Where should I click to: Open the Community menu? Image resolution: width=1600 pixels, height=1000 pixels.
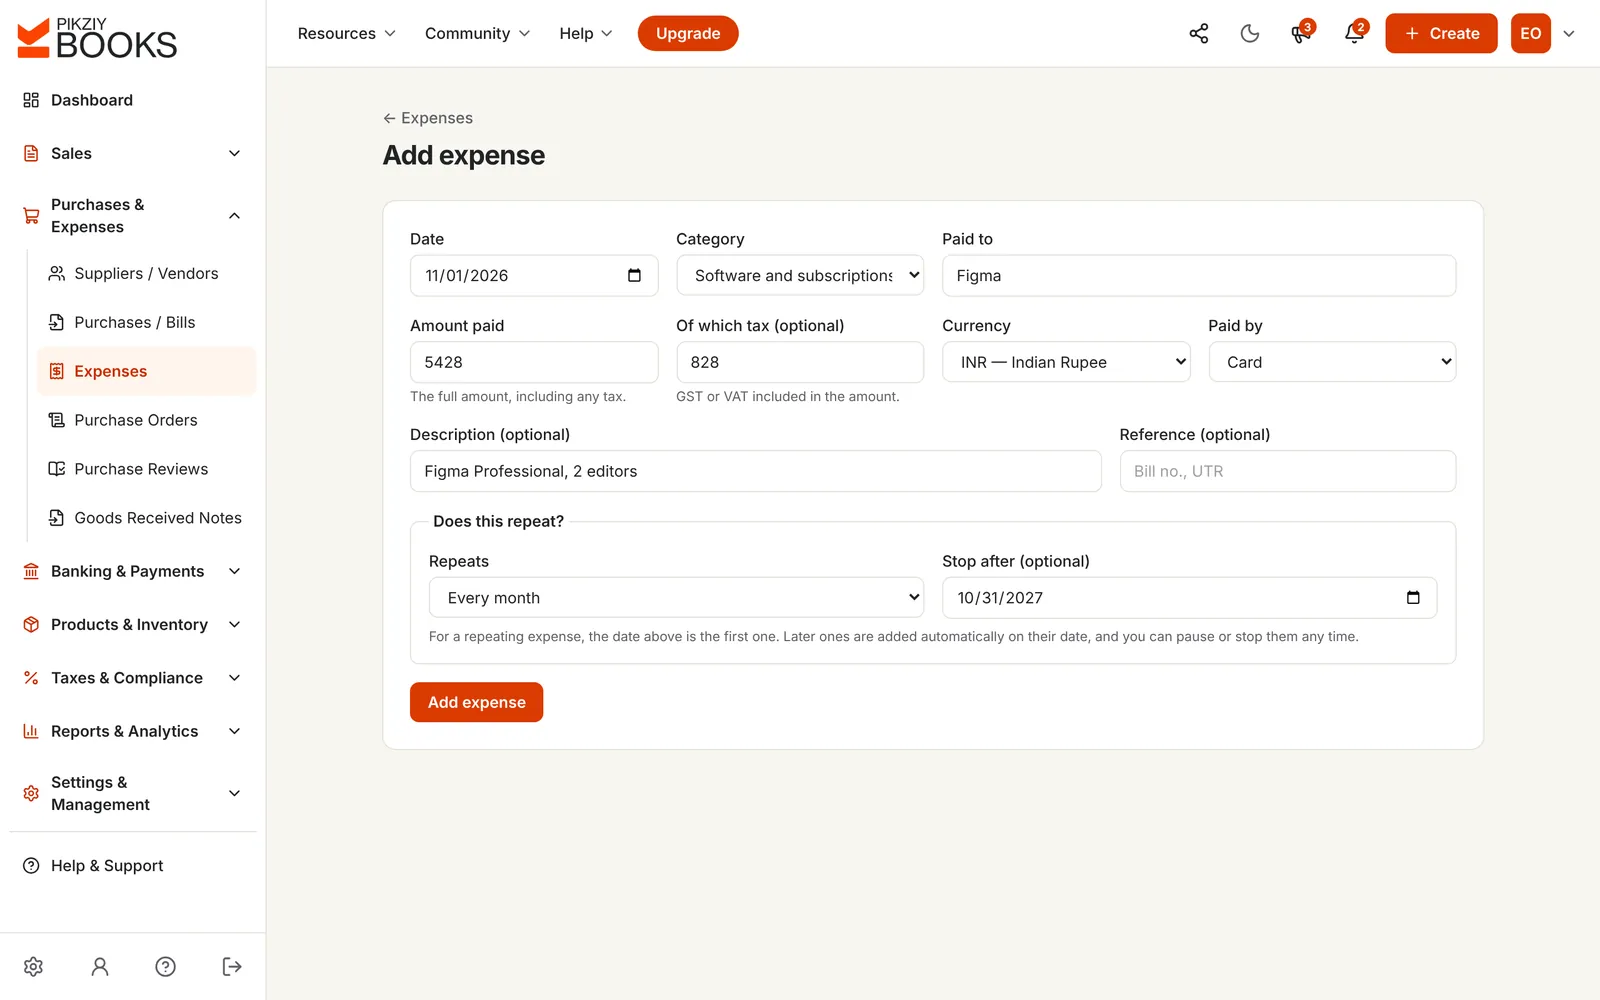click(x=477, y=33)
